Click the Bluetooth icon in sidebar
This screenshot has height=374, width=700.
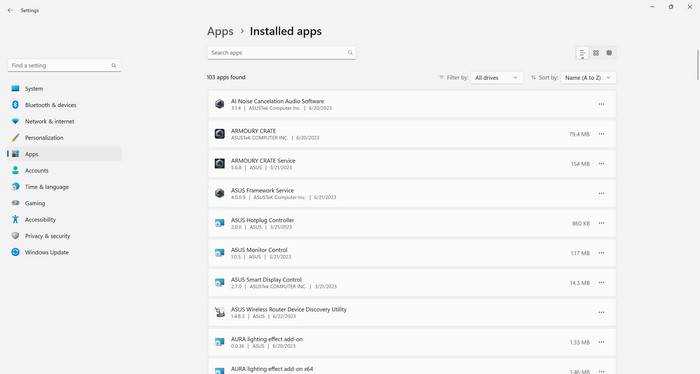click(16, 104)
